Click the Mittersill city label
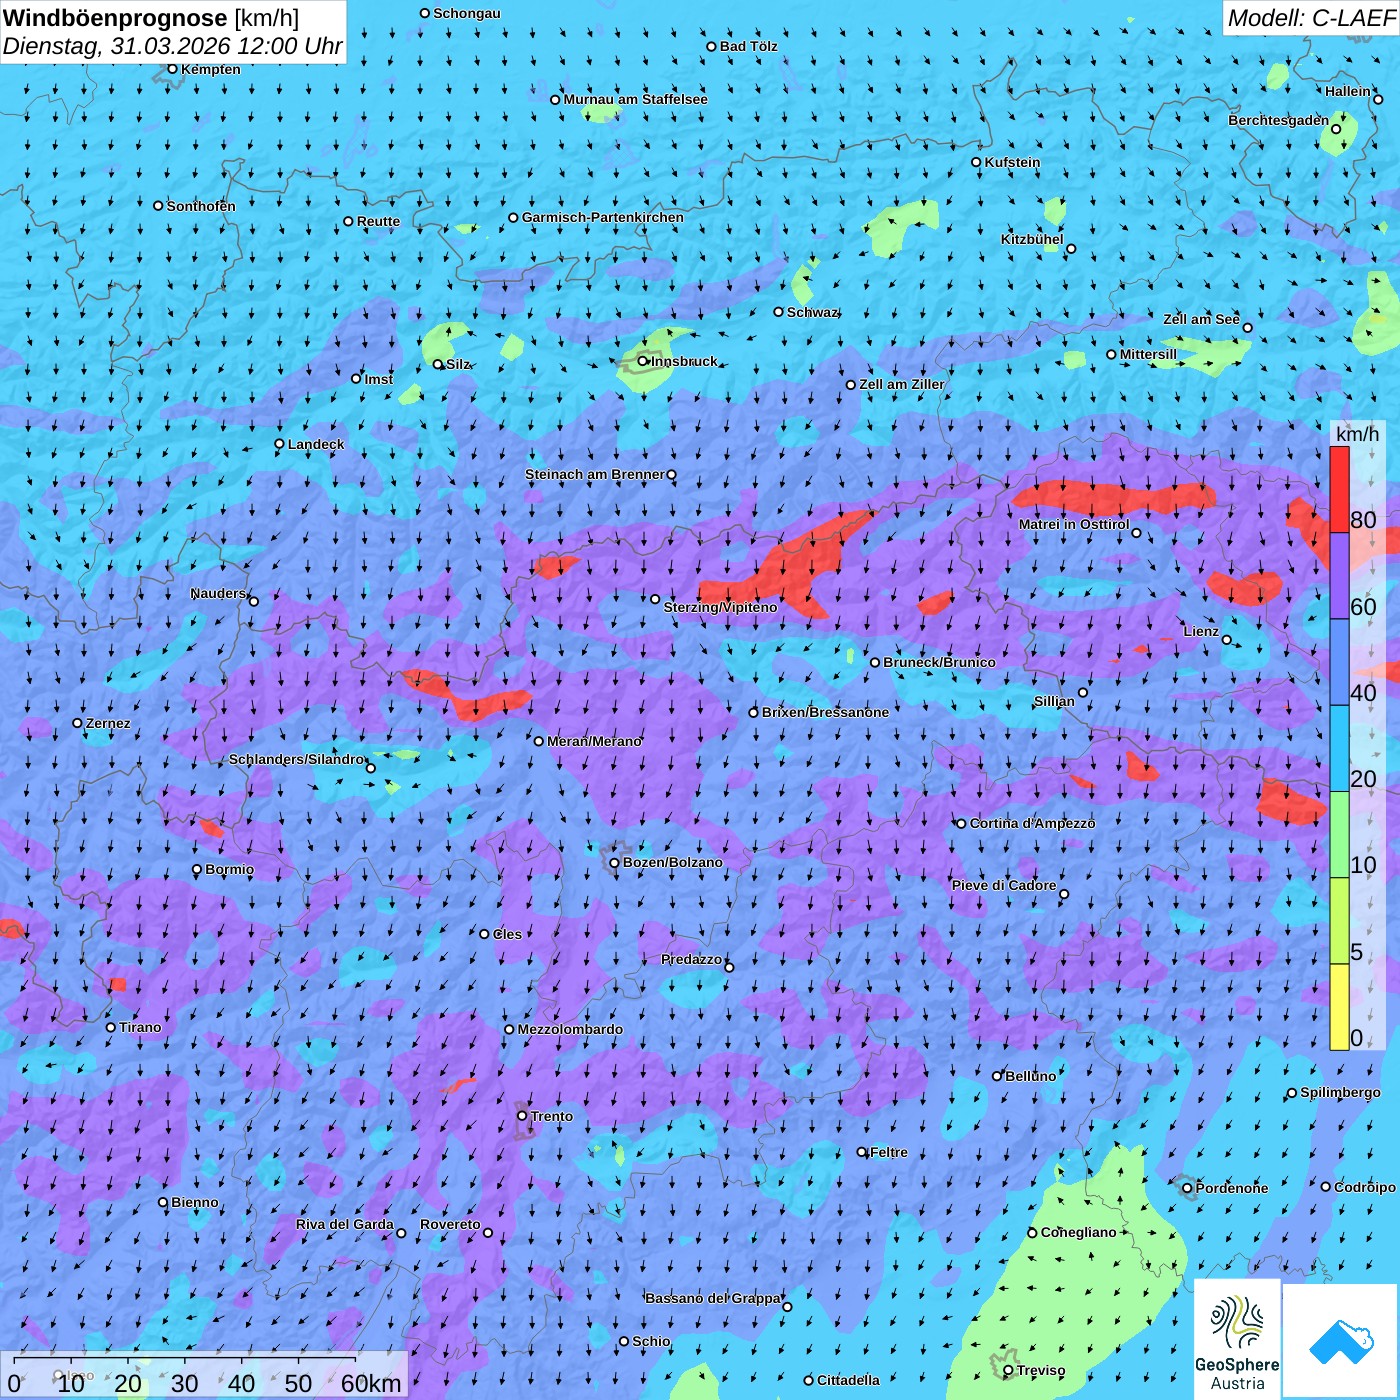The height and width of the screenshot is (1400, 1400). click(1148, 354)
